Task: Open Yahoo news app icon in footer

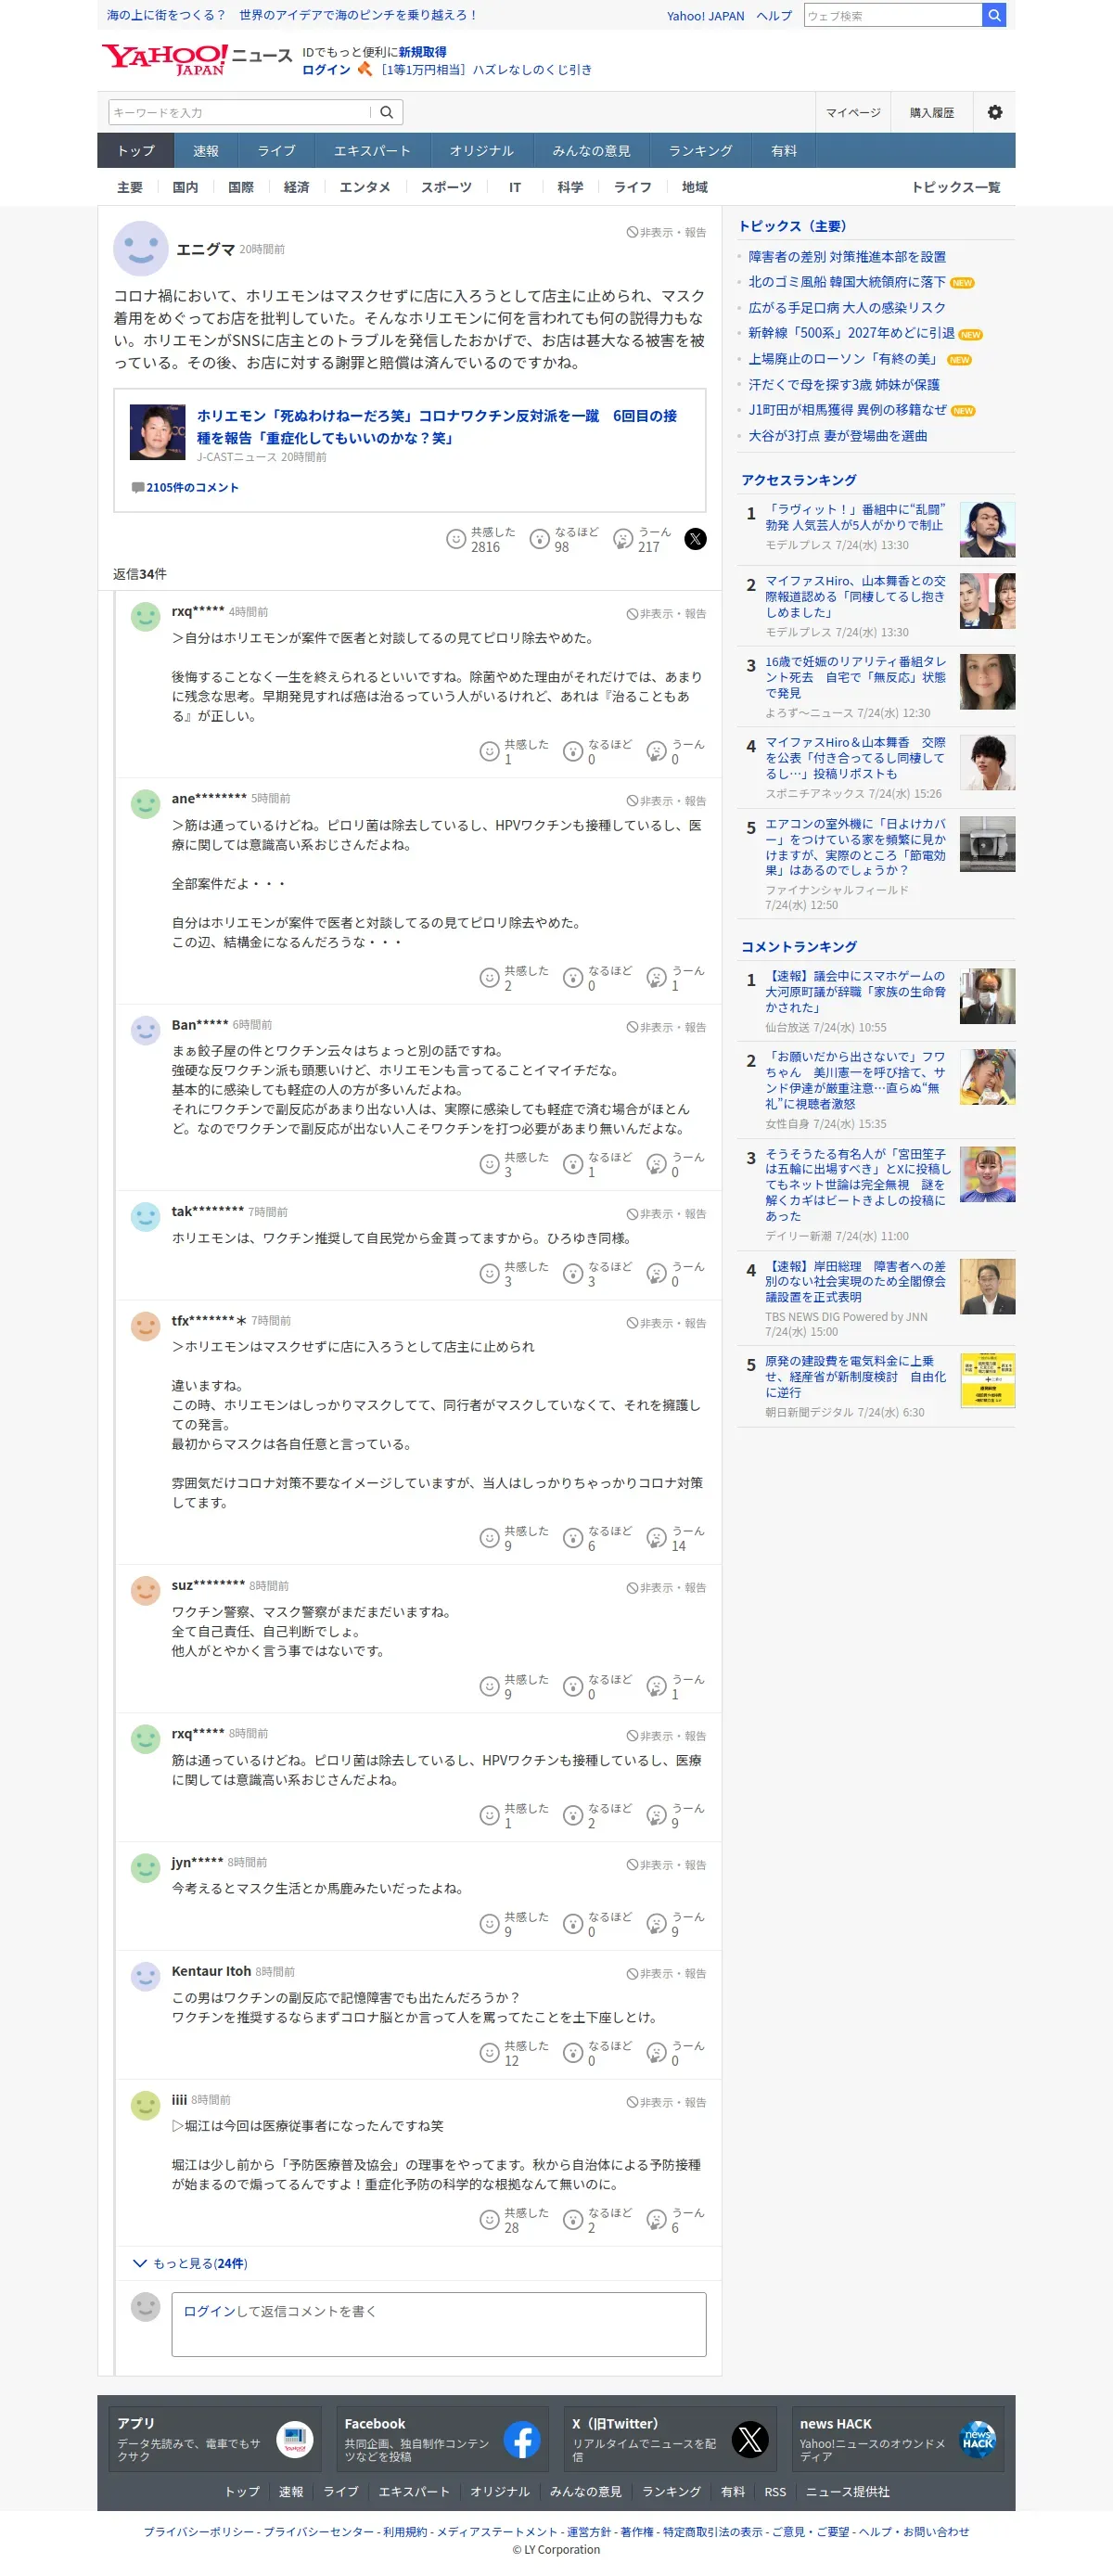Action: (294, 2440)
